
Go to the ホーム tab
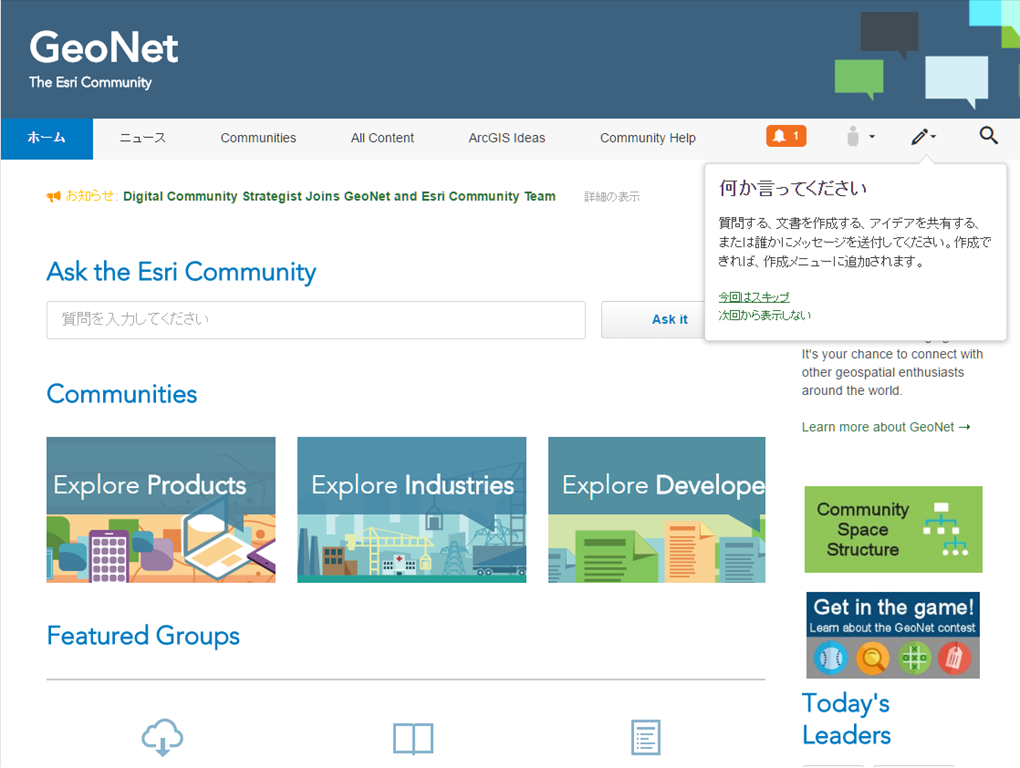(x=47, y=138)
